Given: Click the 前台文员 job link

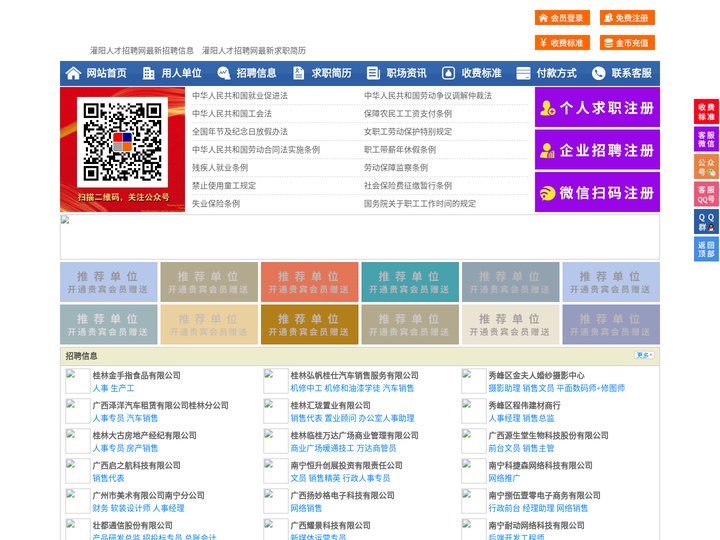Looking at the screenshot, I should 504,448.
